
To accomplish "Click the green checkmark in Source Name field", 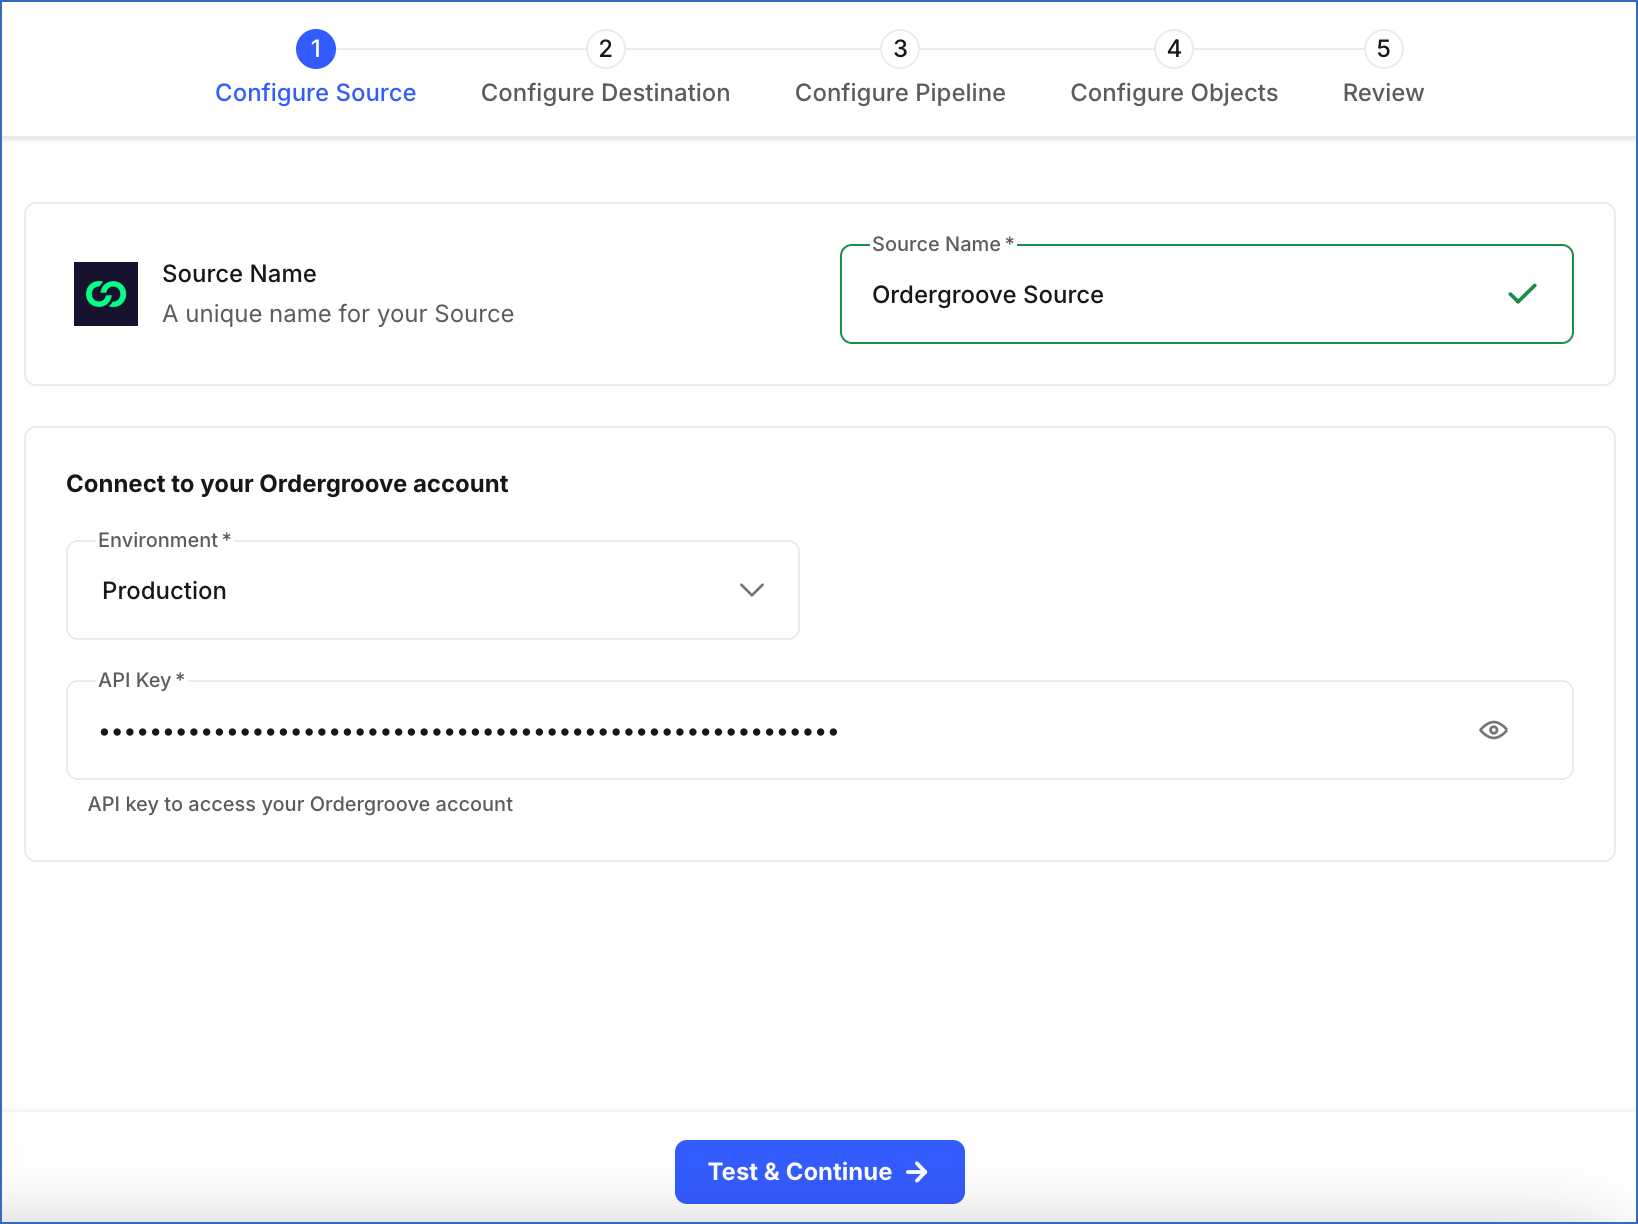I will point(1522,293).
